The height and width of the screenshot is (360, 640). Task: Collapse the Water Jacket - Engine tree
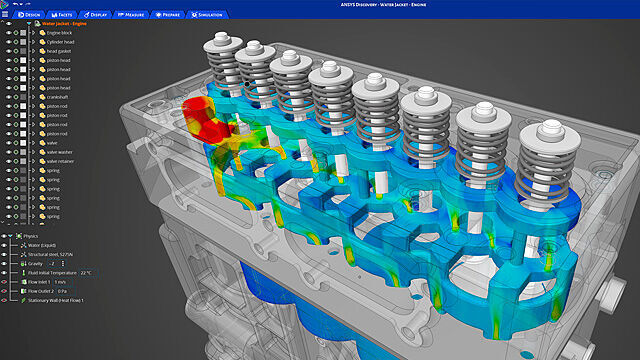tap(29, 24)
